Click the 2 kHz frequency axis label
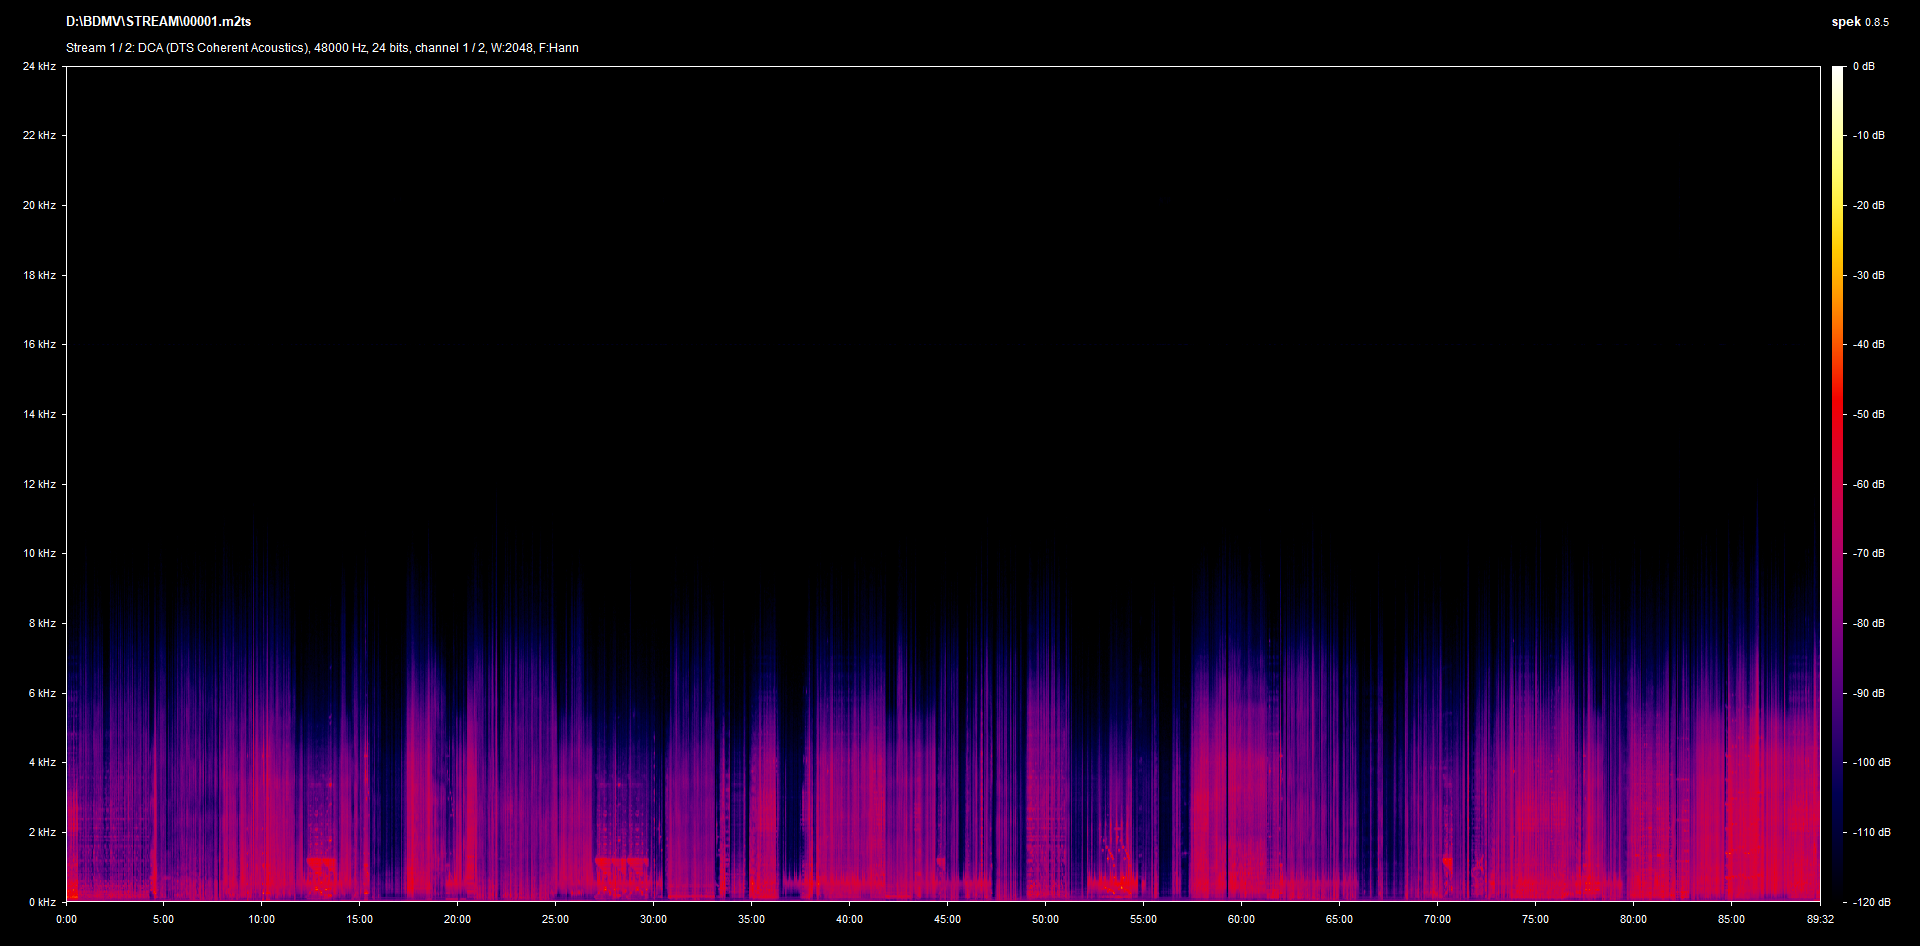 pyautogui.click(x=41, y=832)
